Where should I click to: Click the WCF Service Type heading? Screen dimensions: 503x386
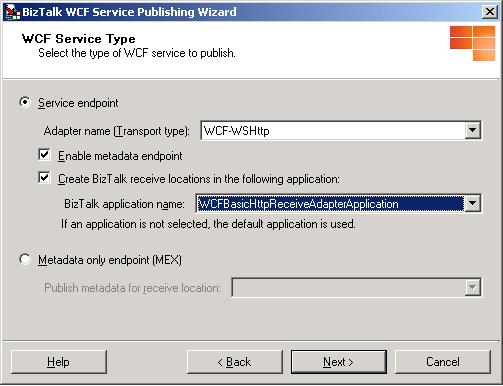pos(79,39)
